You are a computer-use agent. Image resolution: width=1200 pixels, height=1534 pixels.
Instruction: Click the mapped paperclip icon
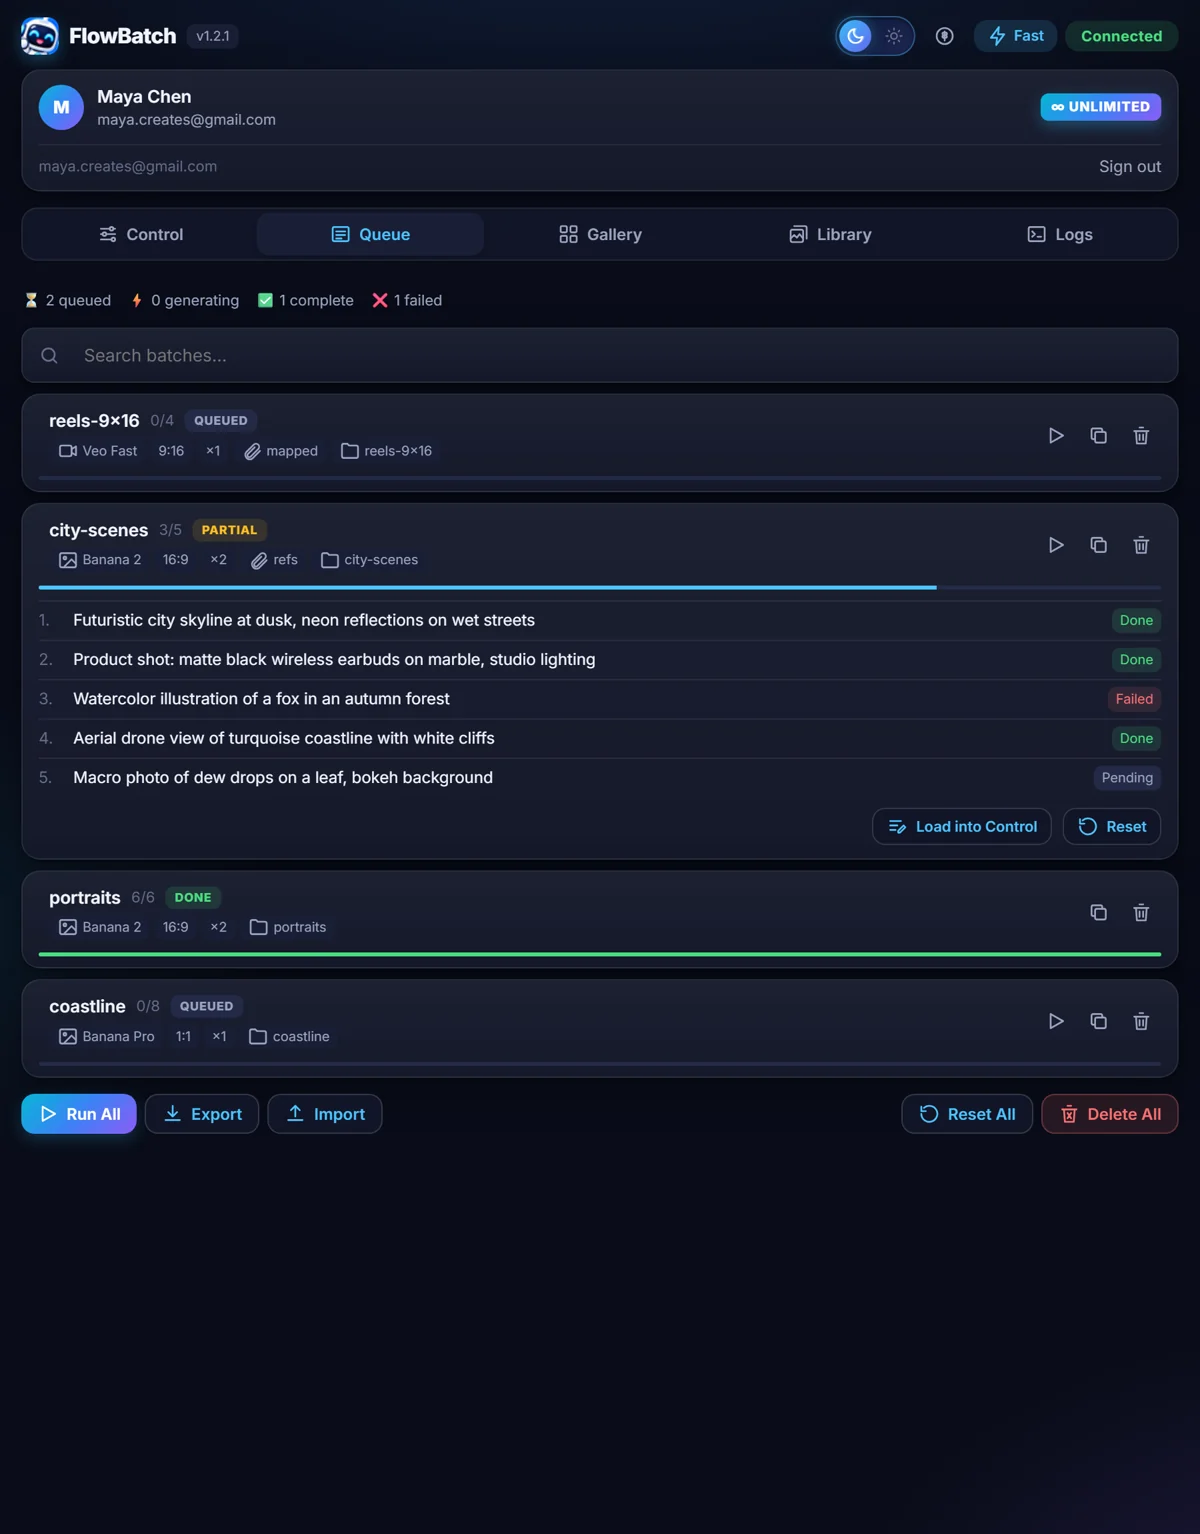(x=252, y=451)
